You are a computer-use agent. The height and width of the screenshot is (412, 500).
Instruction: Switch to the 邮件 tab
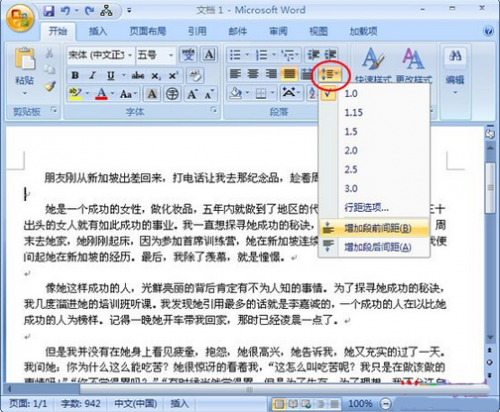click(238, 31)
